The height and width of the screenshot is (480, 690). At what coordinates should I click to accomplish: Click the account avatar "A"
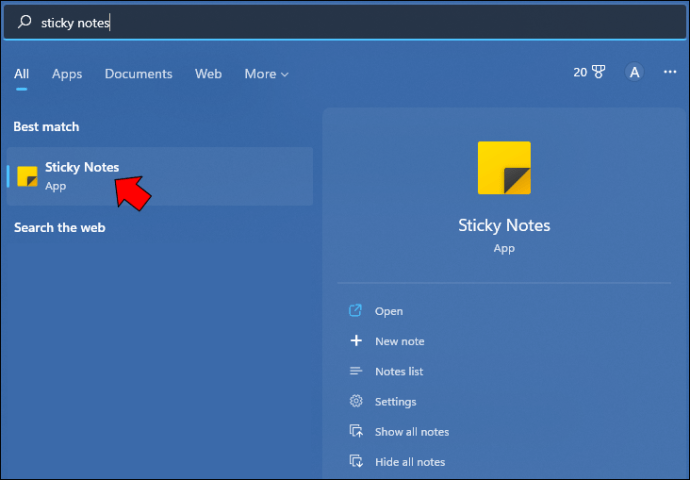click(x=634, y=72)
